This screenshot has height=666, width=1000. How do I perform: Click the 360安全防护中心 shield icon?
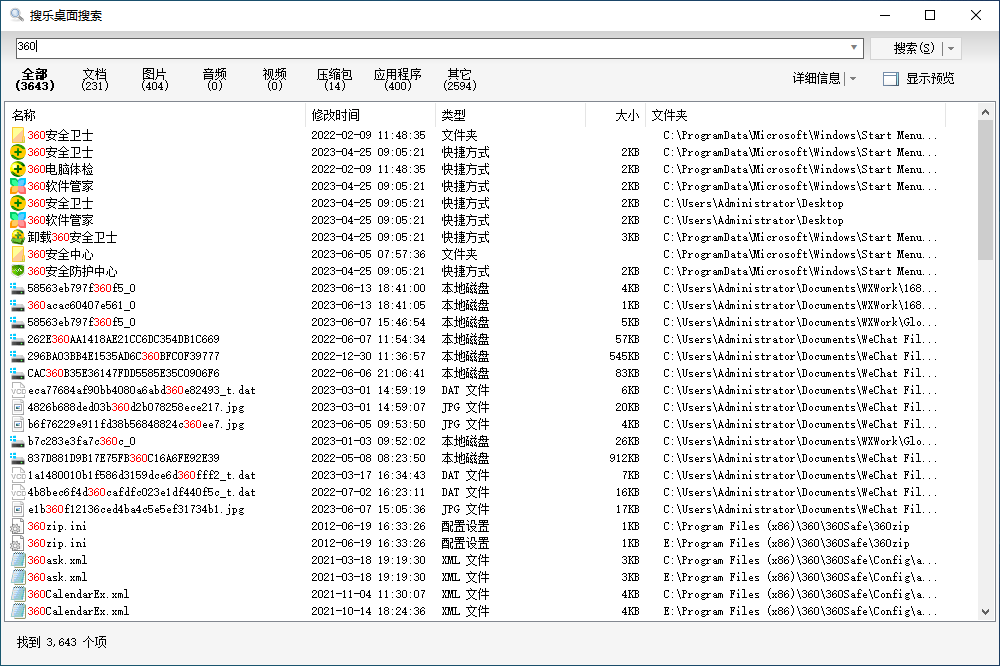pyautogui.click(x=18, y=271)
